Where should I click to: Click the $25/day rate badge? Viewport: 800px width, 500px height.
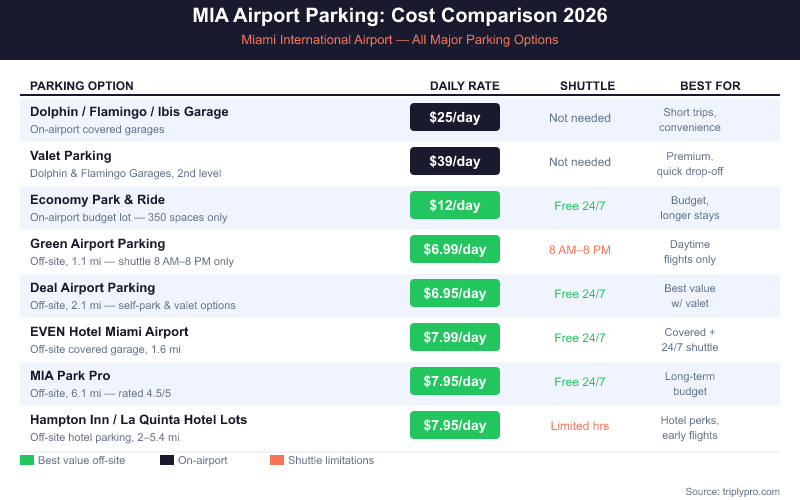[x=455, y=118]
